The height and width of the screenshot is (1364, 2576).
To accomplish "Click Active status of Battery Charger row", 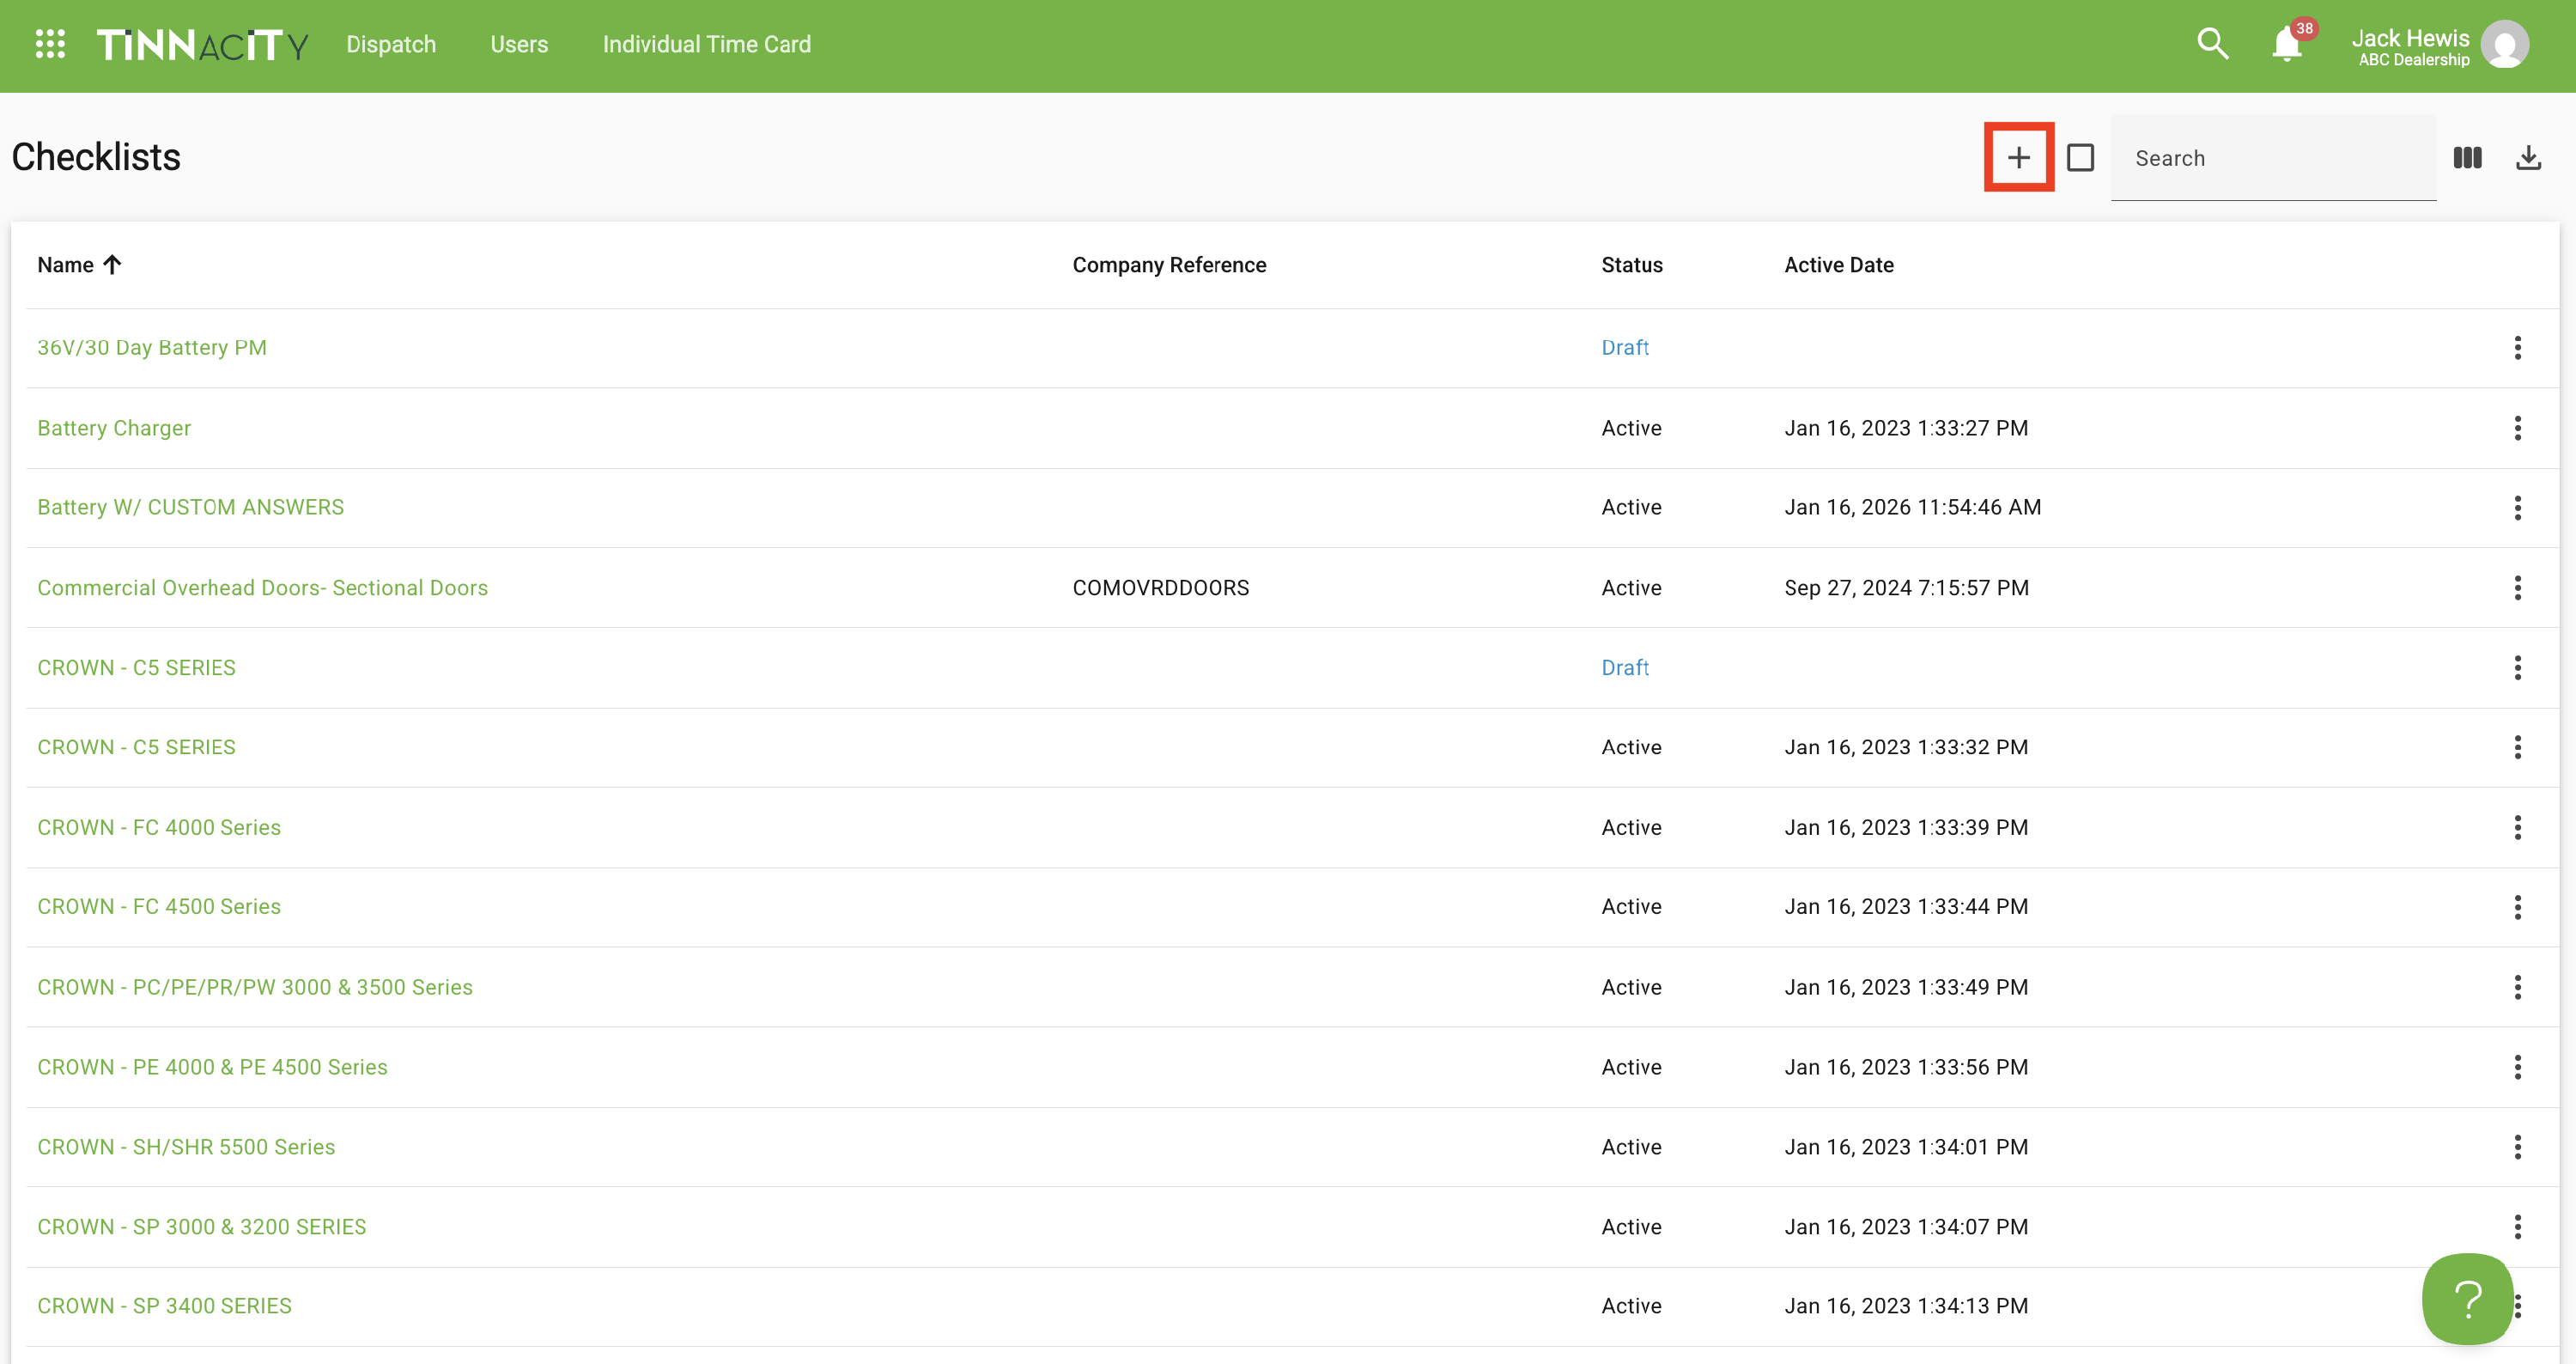I will pos(1631,428).
